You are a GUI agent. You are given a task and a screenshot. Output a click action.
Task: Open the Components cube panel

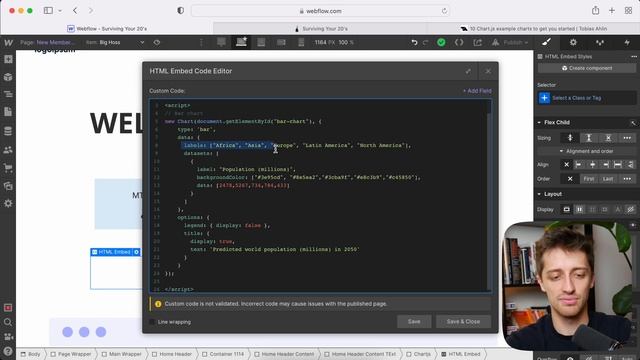coord(8,77)
